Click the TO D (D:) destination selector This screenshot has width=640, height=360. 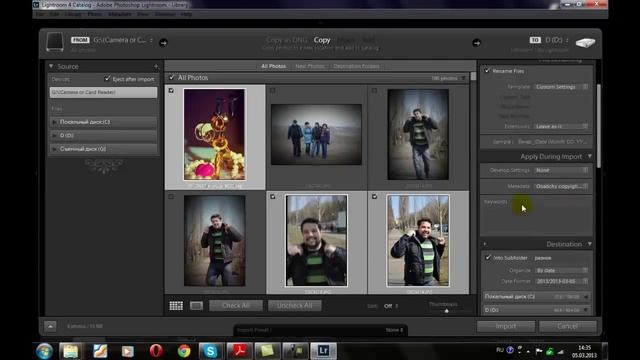556,40
